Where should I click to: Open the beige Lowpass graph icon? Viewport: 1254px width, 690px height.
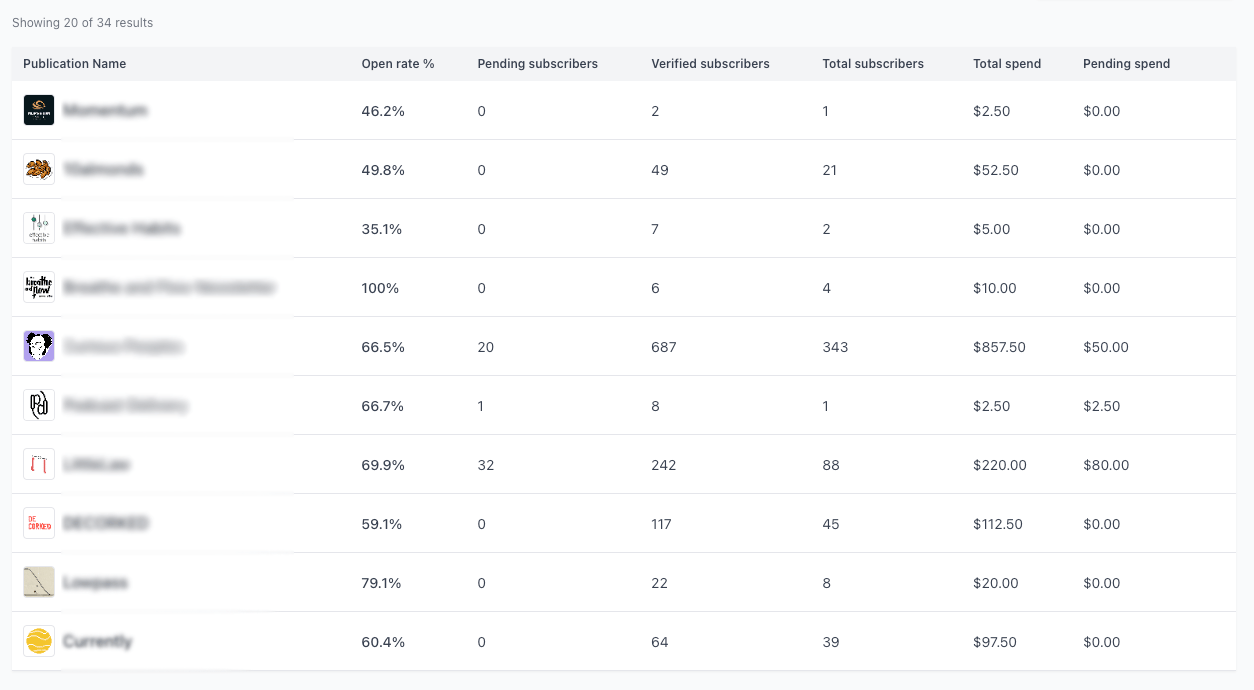click(39, 582)
